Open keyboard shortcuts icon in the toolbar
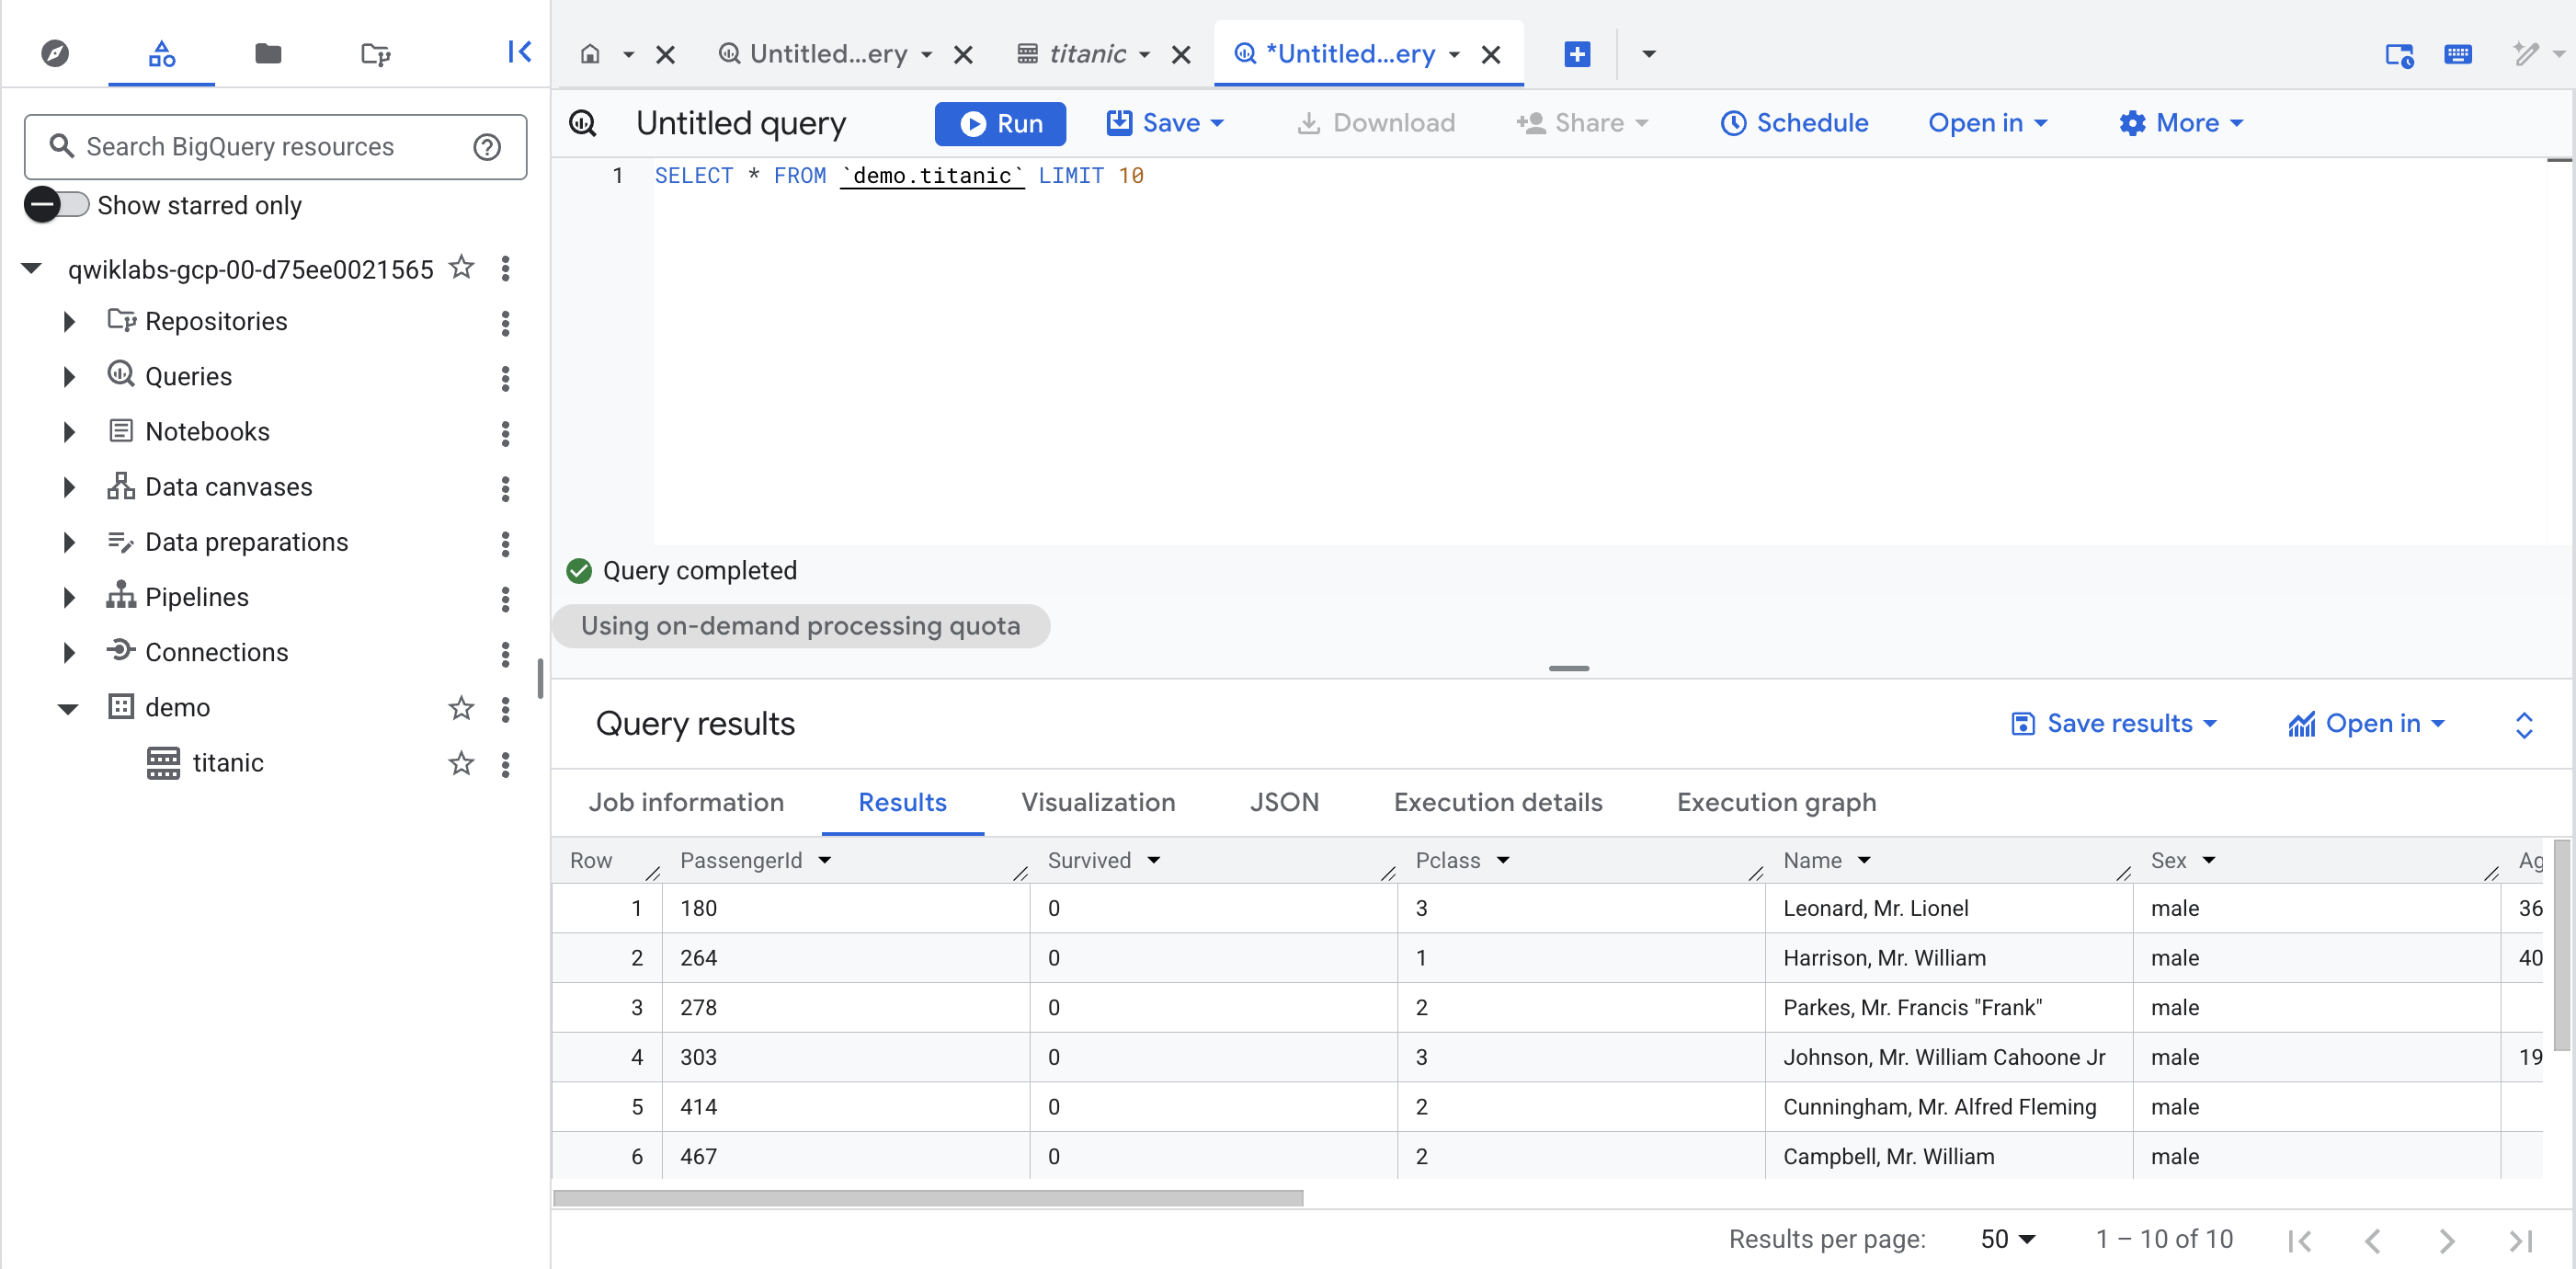2576x1269 pixels. pyautogui.click(x=2459, y=55)
